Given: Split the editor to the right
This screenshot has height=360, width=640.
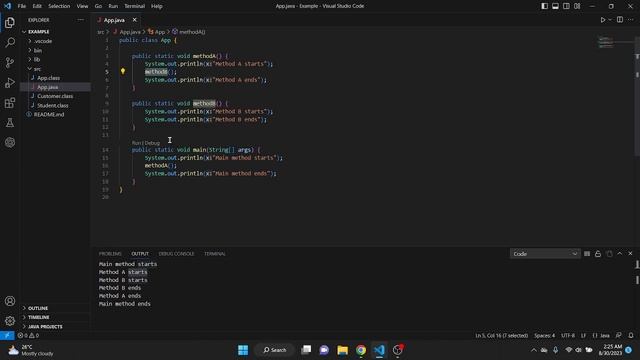Looking at the screenshot, I should 620,20.
